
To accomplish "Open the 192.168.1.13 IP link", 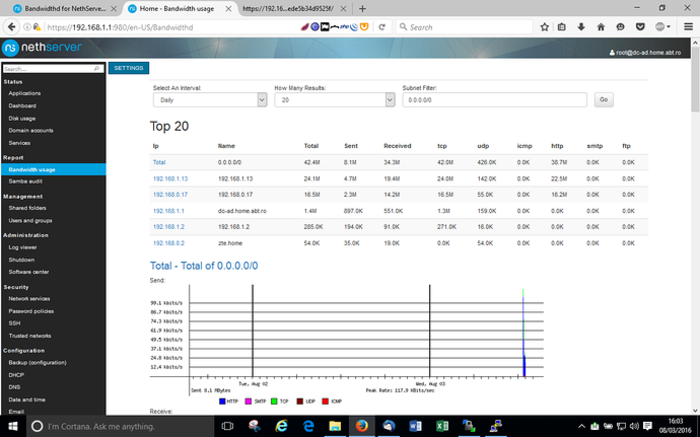I will pos(169,178).
